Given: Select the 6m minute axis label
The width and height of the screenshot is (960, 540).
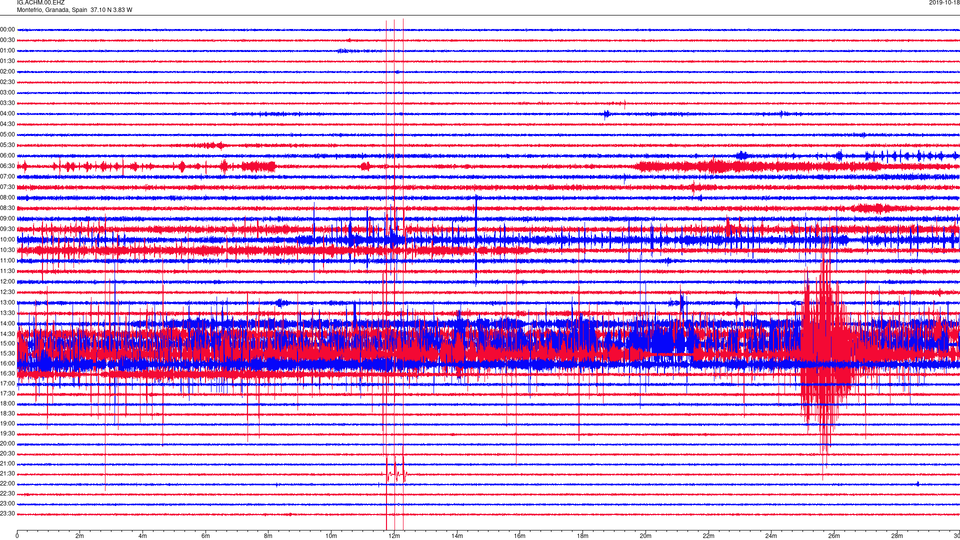Looking at the screenshot, I should (x=205, y=536).
